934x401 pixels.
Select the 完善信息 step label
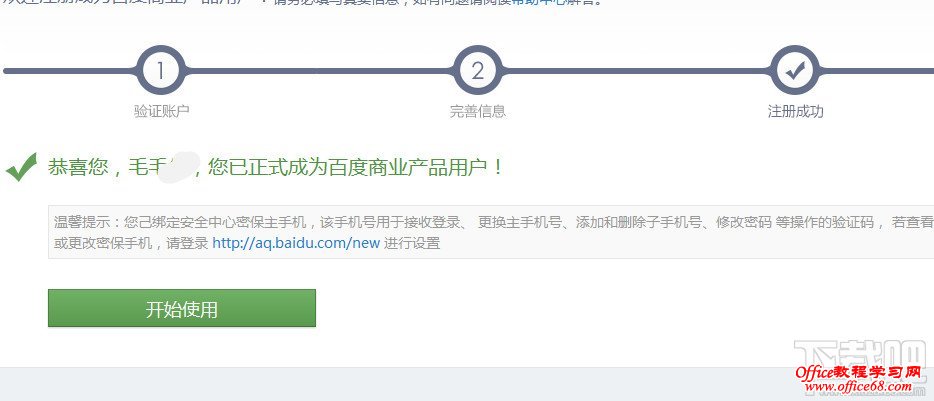click(478, 111)
